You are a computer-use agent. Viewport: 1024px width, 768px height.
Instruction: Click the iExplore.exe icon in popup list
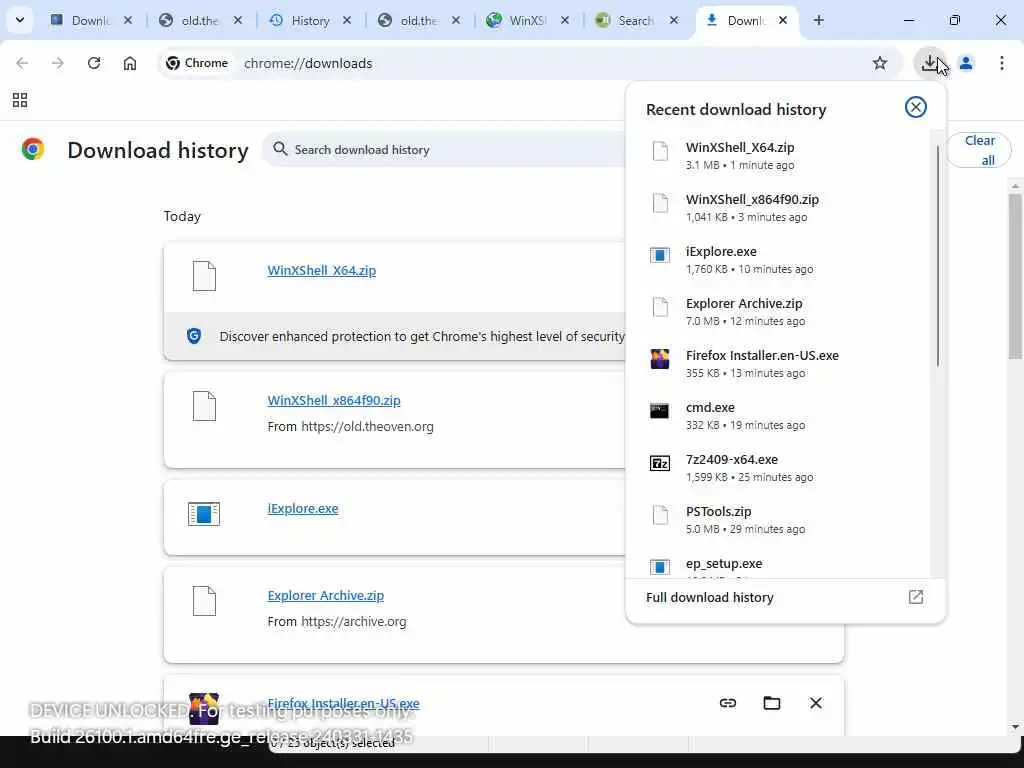point(660,255)
